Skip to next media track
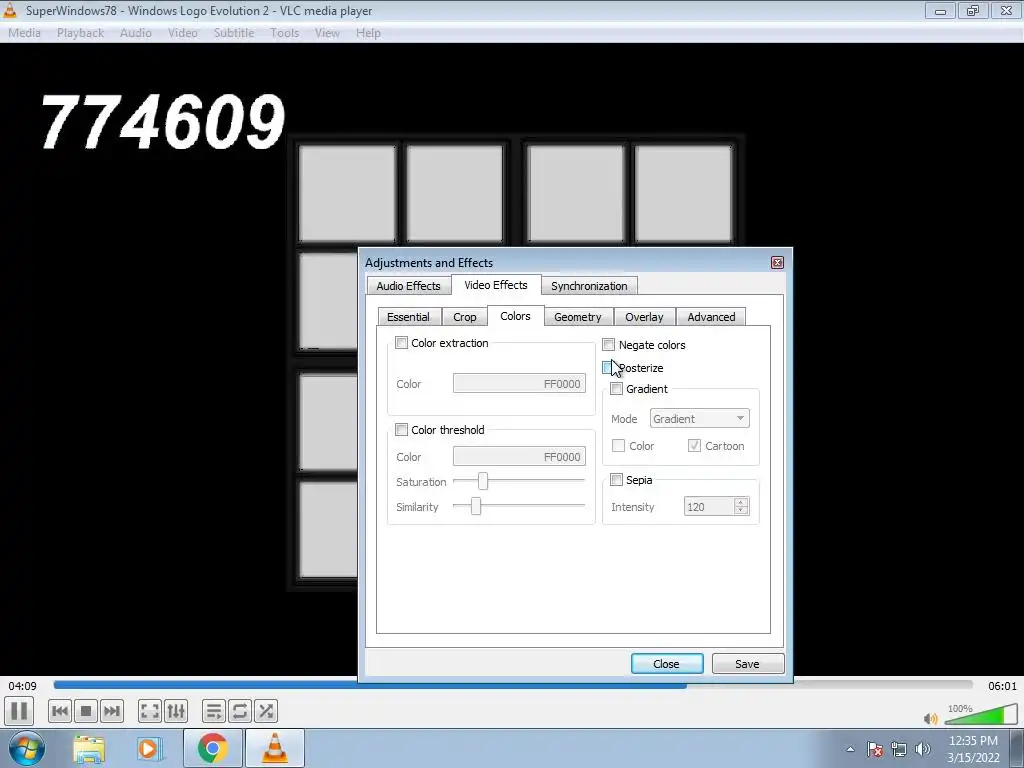1024x768 pixels. tap(112, 711)
